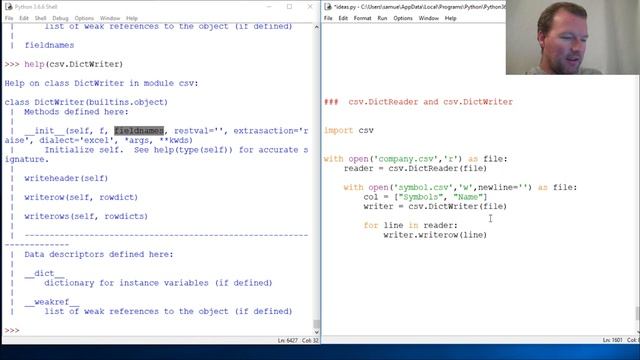This screenshot has width=640, height=360.
Task: Click the shell scrollbar up arrow
Action: (317, 27)
